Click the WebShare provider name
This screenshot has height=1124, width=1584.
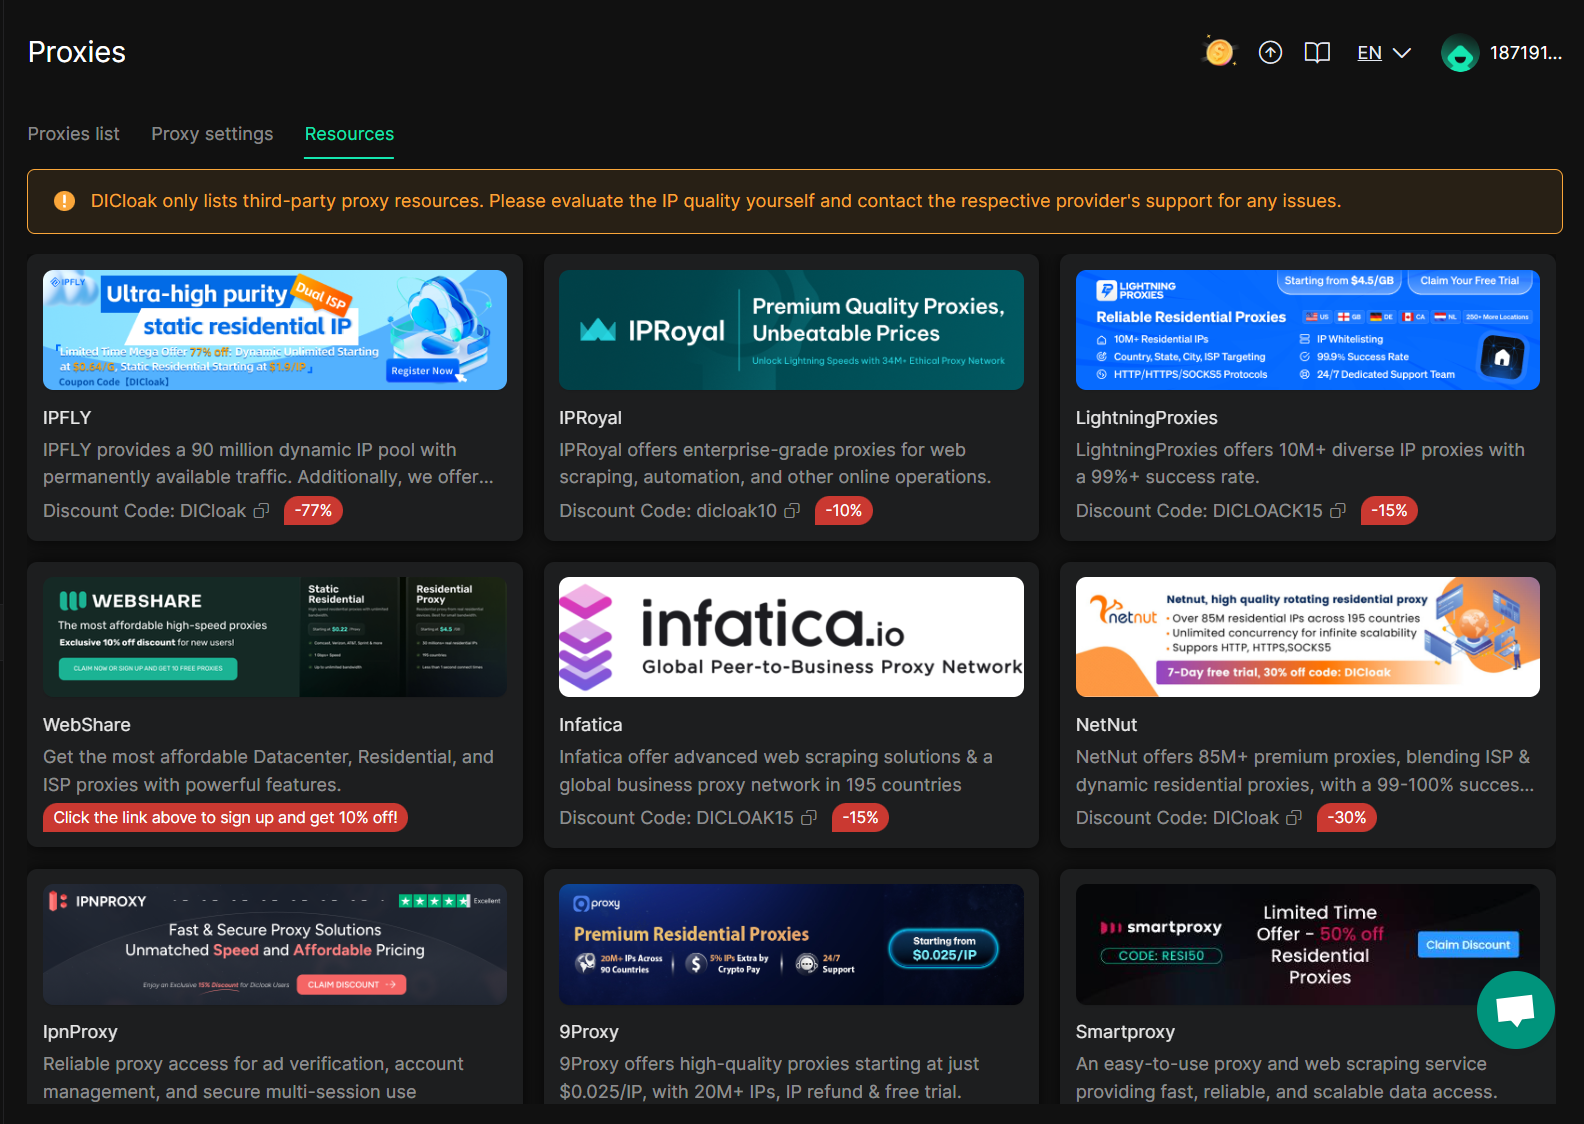[86, 725]
